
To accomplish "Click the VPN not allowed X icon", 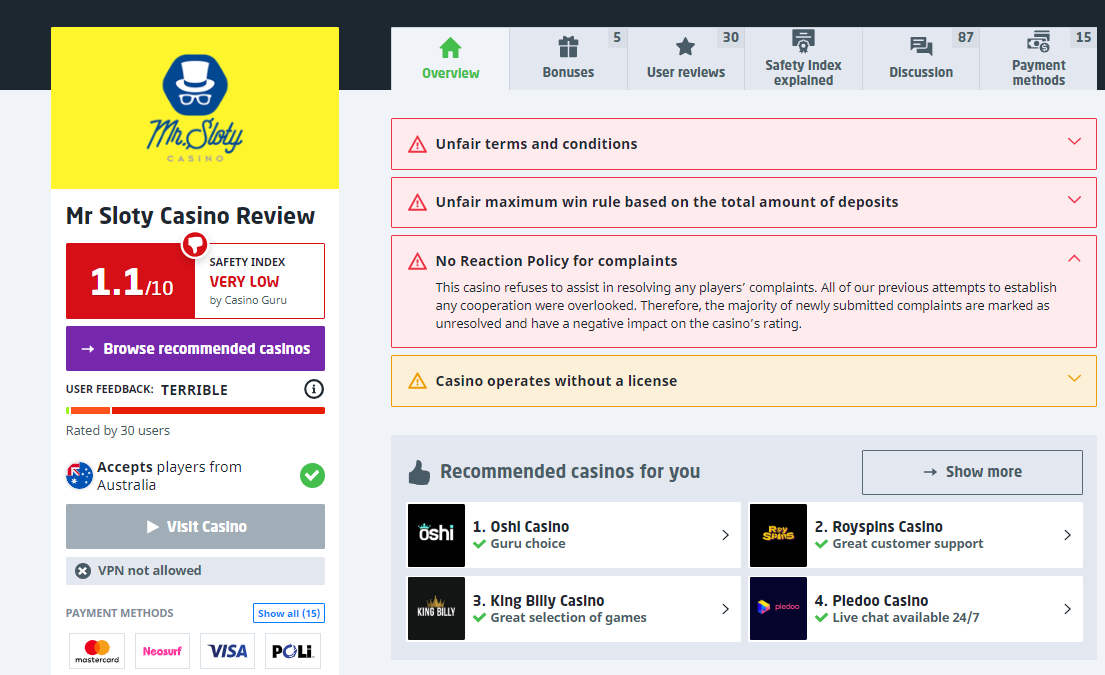I will [83, 571].
